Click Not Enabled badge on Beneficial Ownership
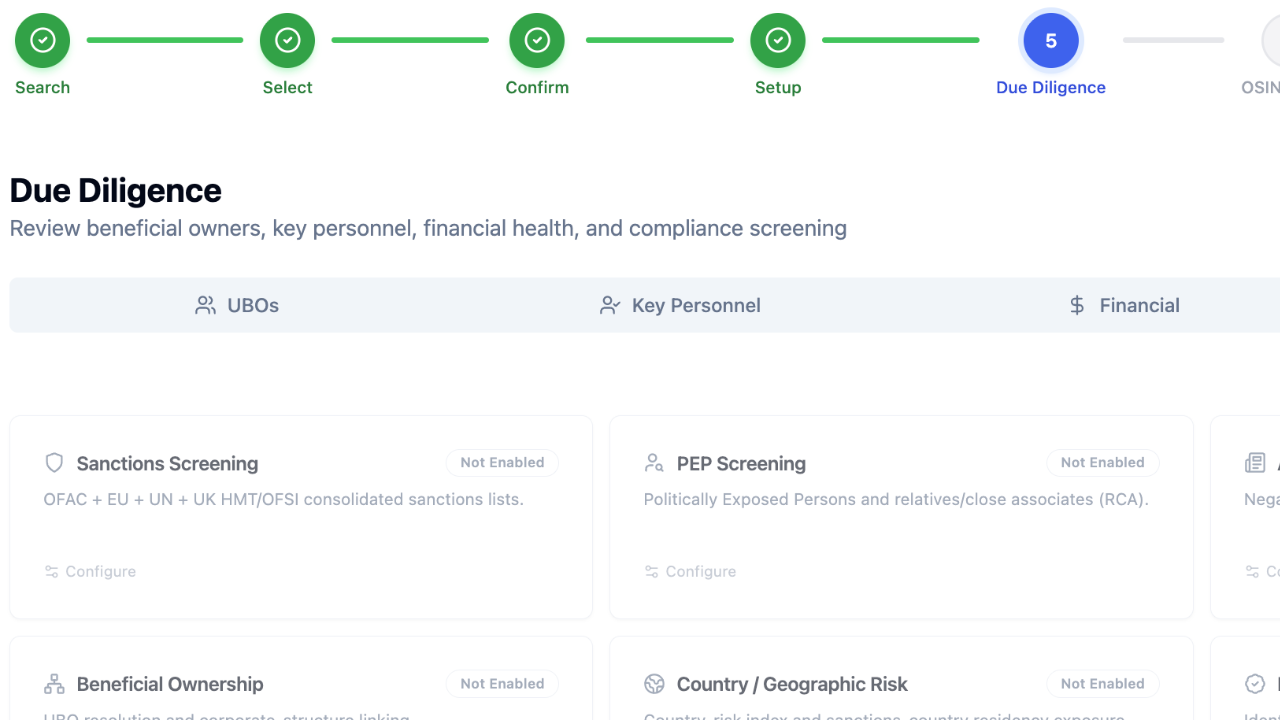Viewport: 1280px width, 720px height. coord(502,684)
